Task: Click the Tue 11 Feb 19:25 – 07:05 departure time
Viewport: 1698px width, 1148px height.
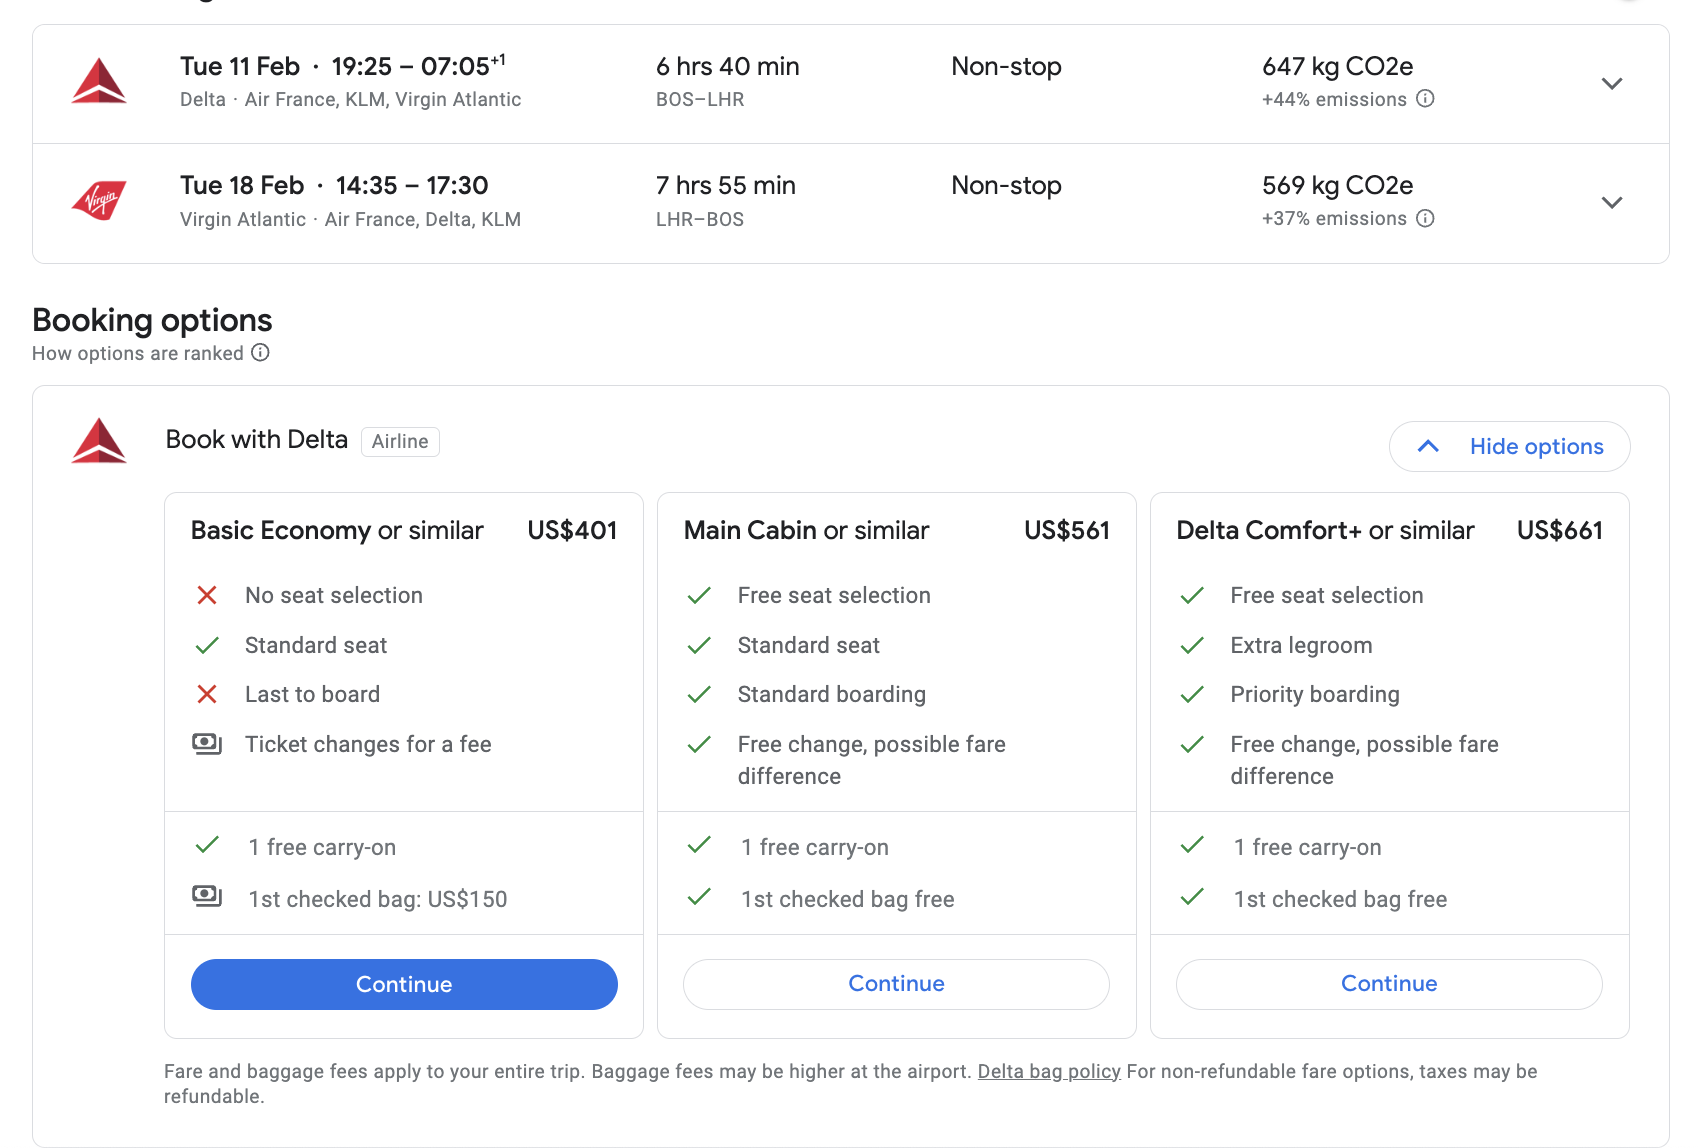Action: 343,66
